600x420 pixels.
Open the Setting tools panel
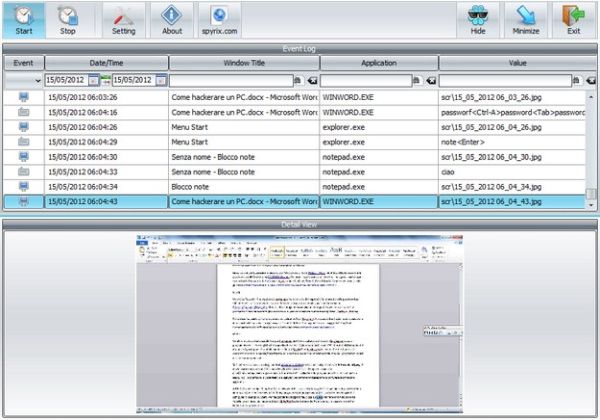[x=124, y=20]
